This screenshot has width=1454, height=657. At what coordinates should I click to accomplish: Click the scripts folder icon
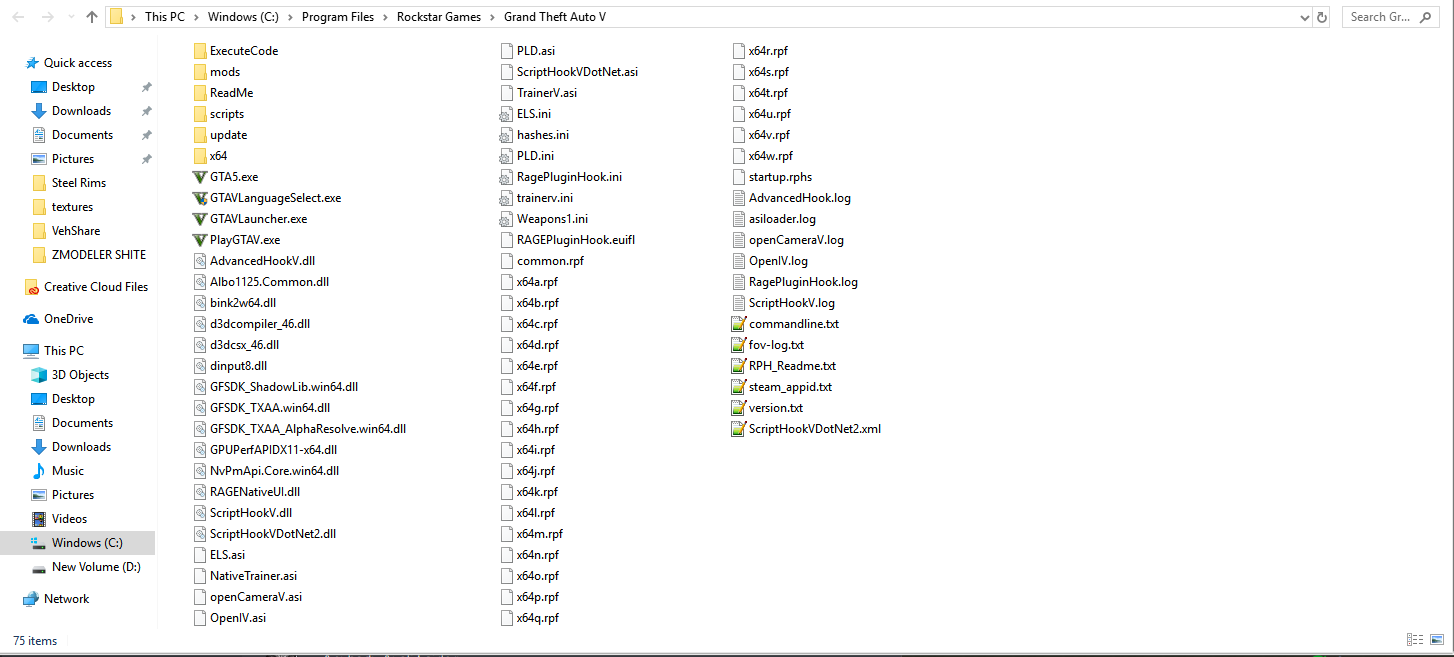[200, 114]
